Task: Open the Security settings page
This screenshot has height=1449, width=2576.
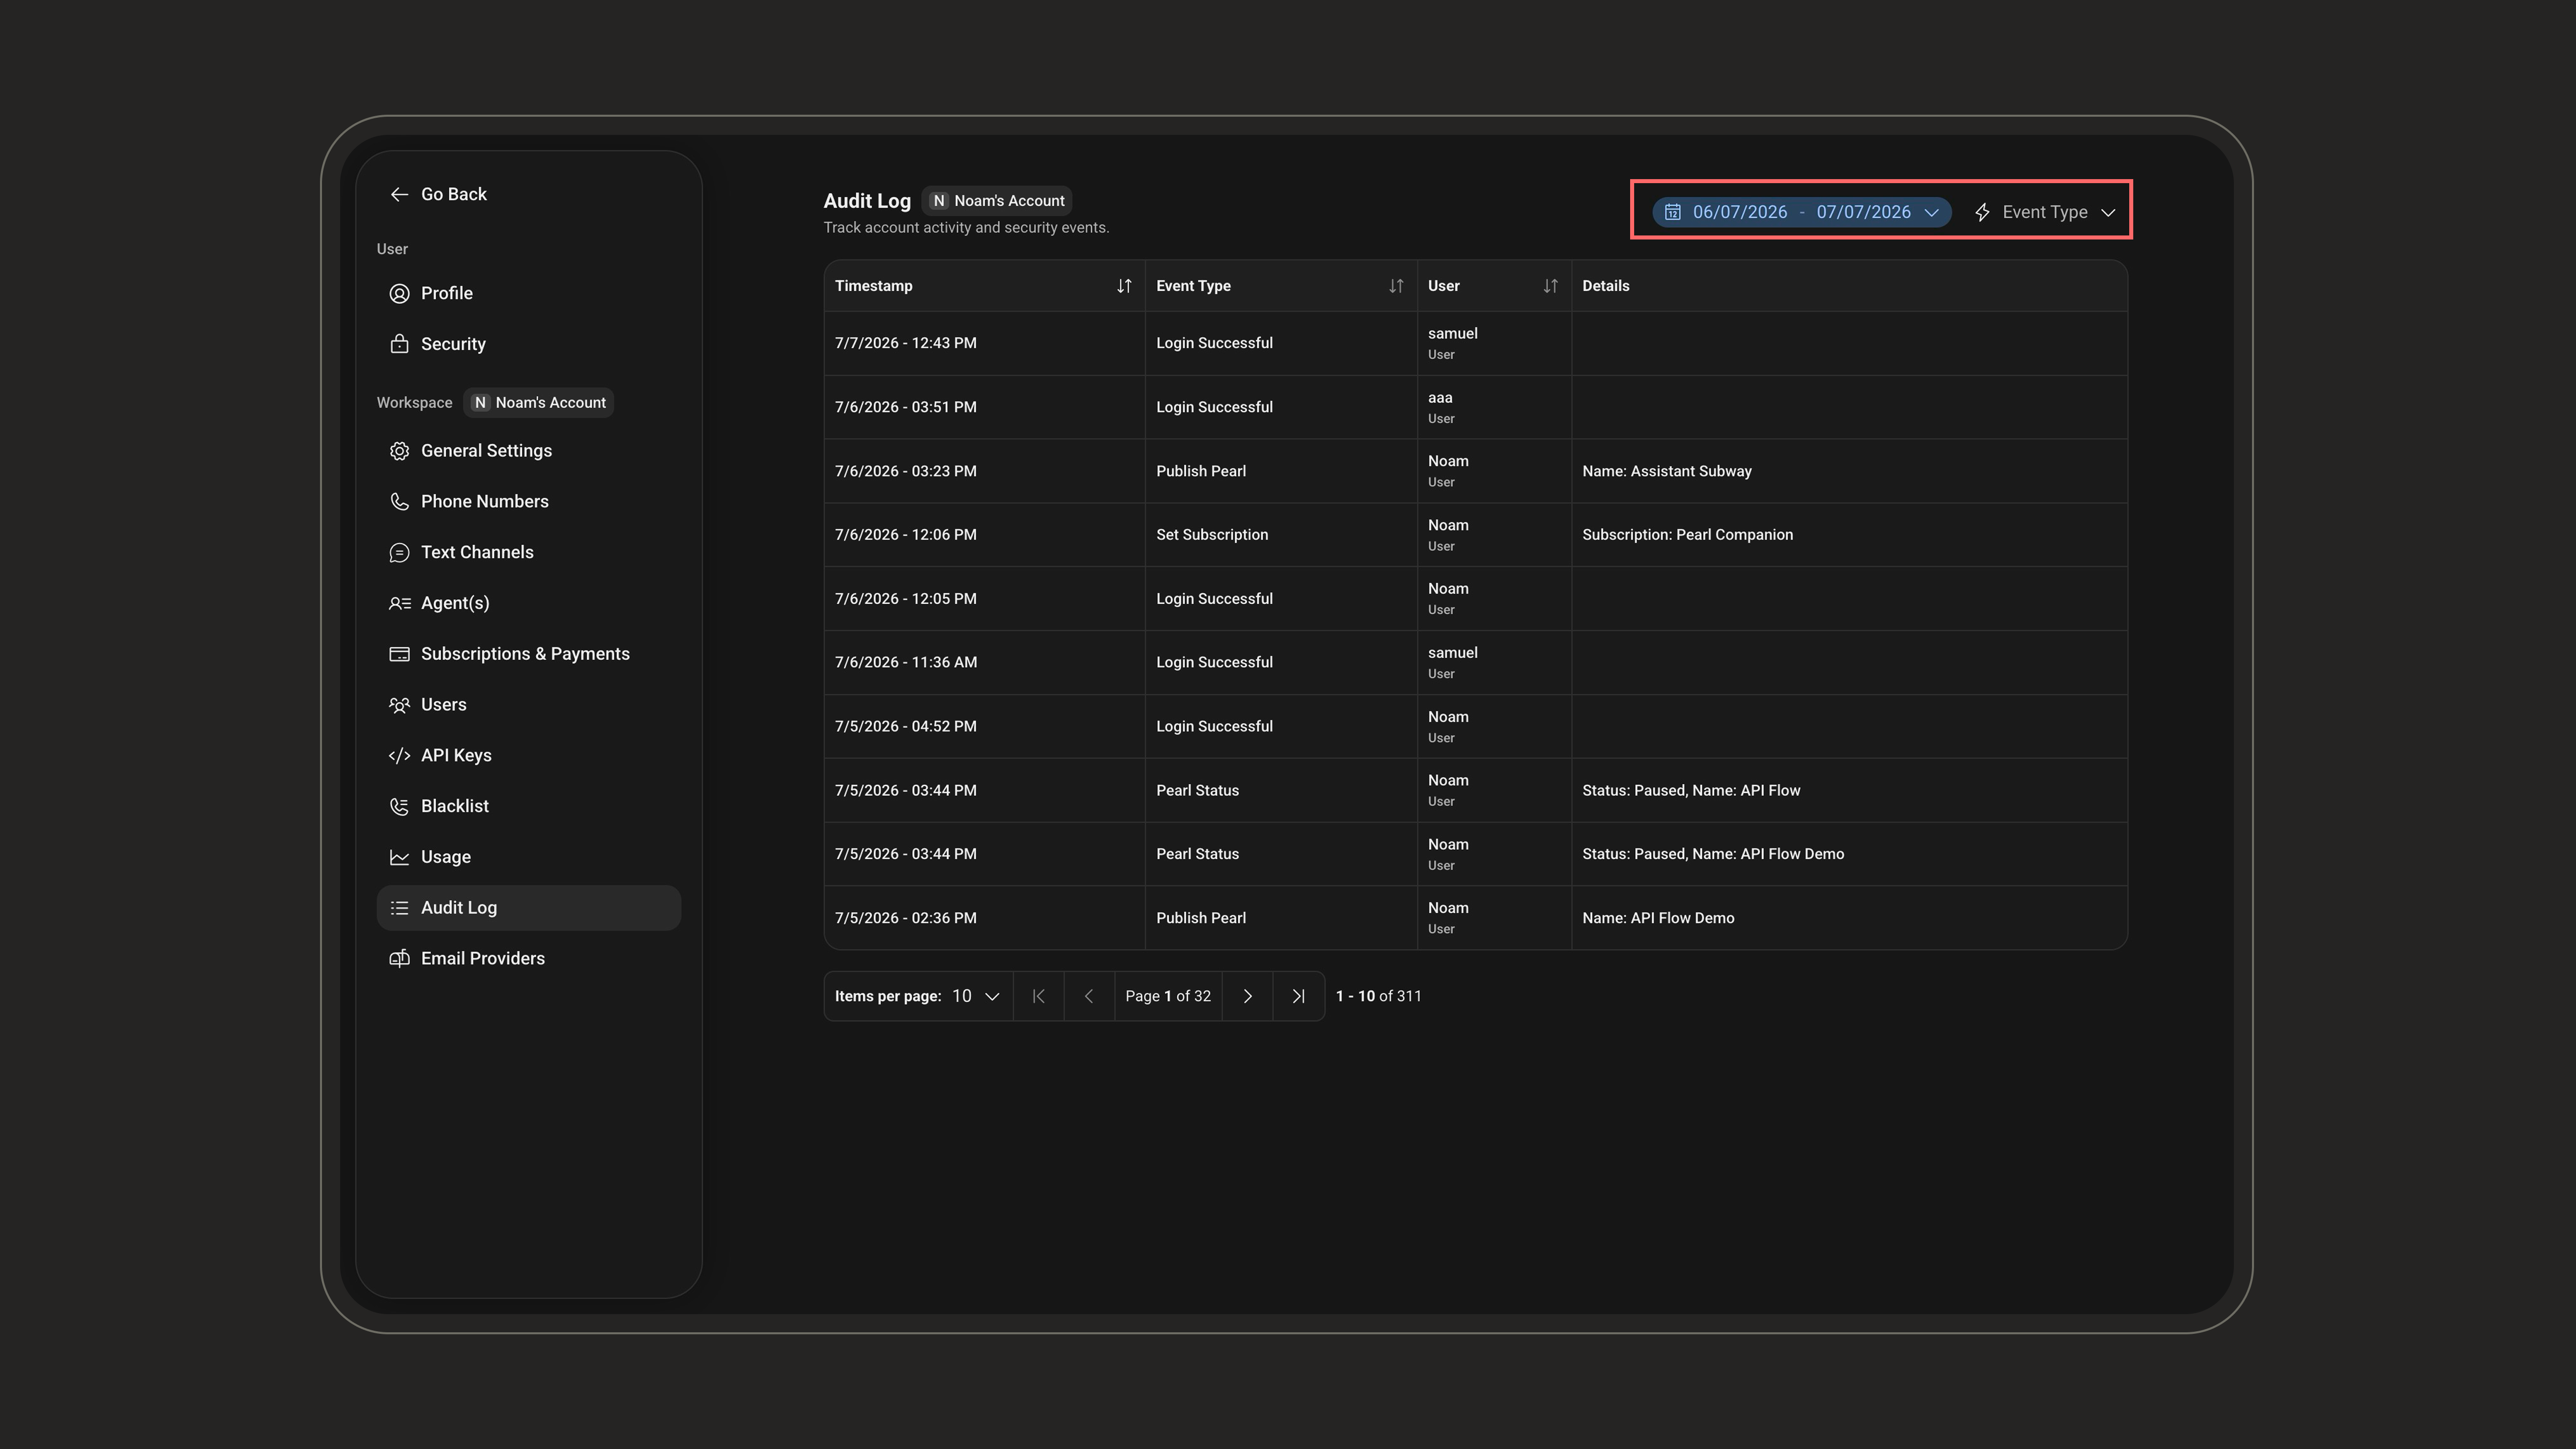Action: tap(528, 344)
